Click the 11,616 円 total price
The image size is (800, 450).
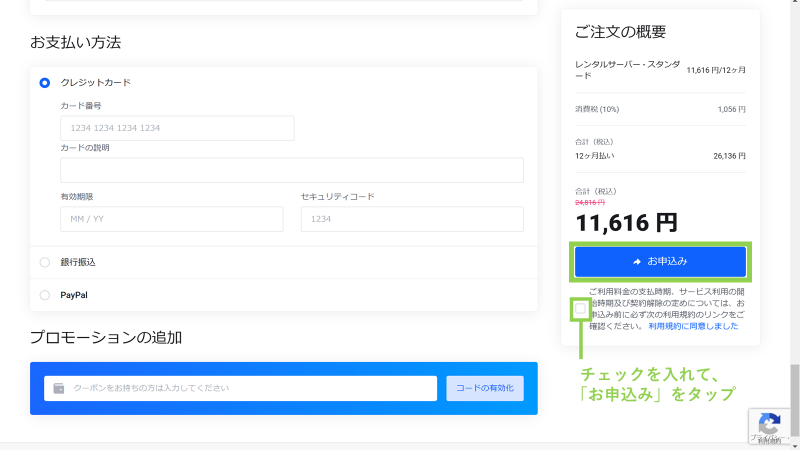click(626, 222)
